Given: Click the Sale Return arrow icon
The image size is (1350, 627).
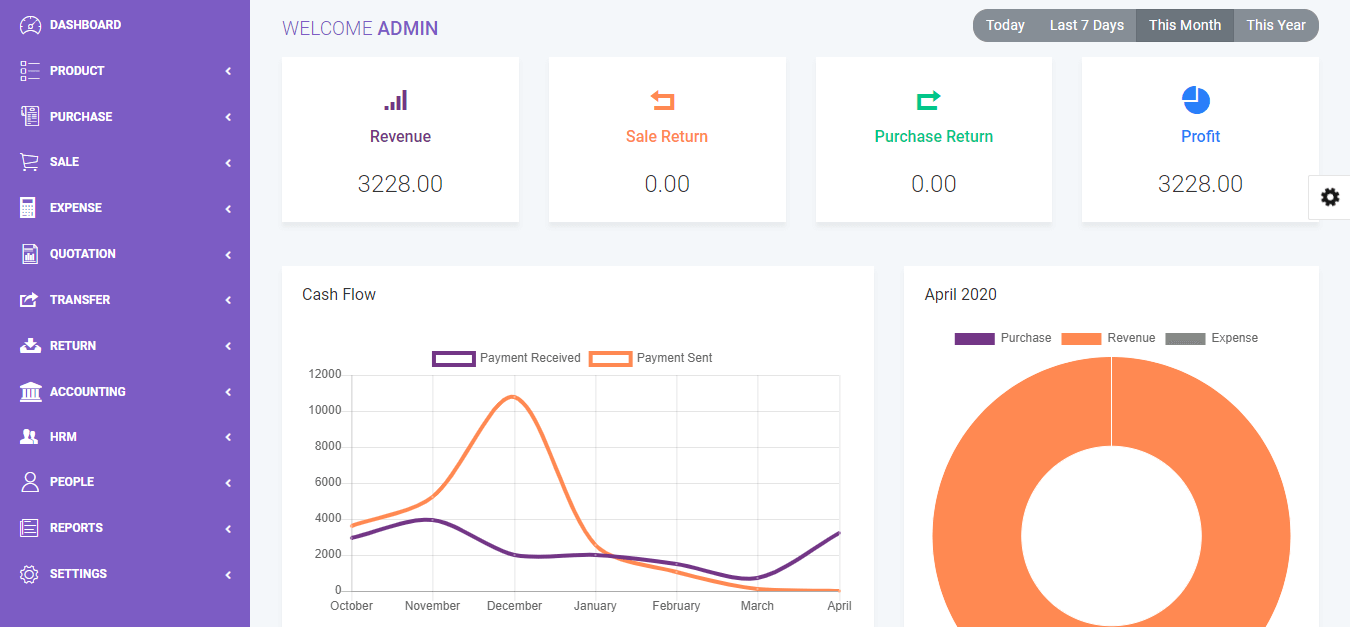Looking at the screenshot, I should pos(663,100).
